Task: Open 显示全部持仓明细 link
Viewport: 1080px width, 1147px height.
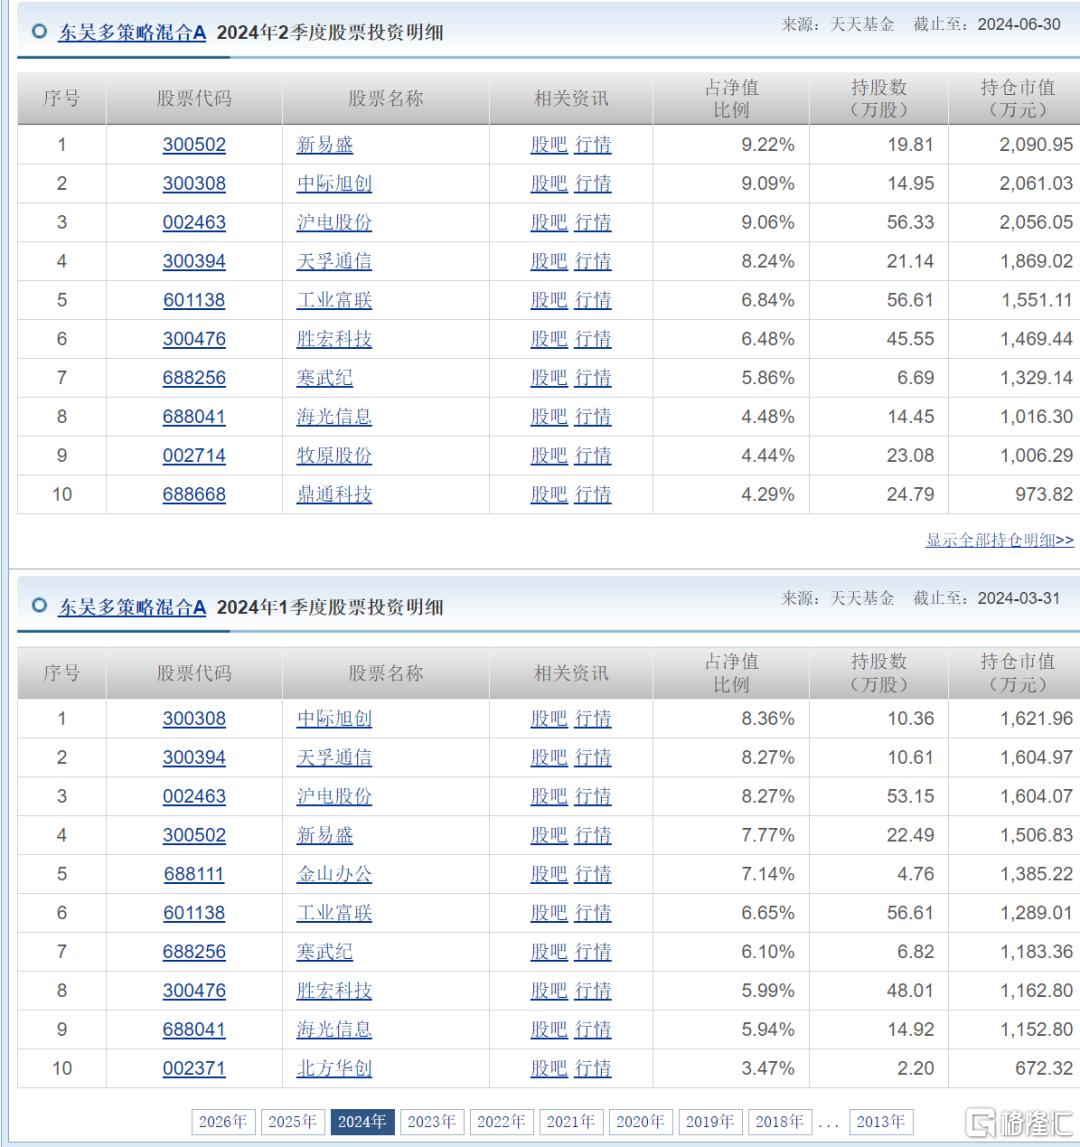Action: (1000, 540)
